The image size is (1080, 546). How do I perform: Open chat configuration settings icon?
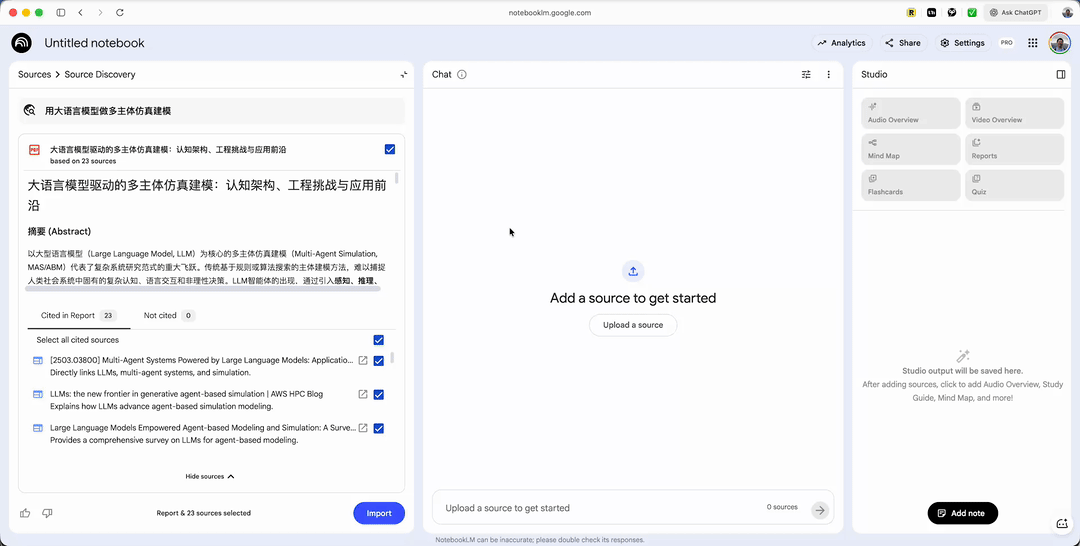806,74
